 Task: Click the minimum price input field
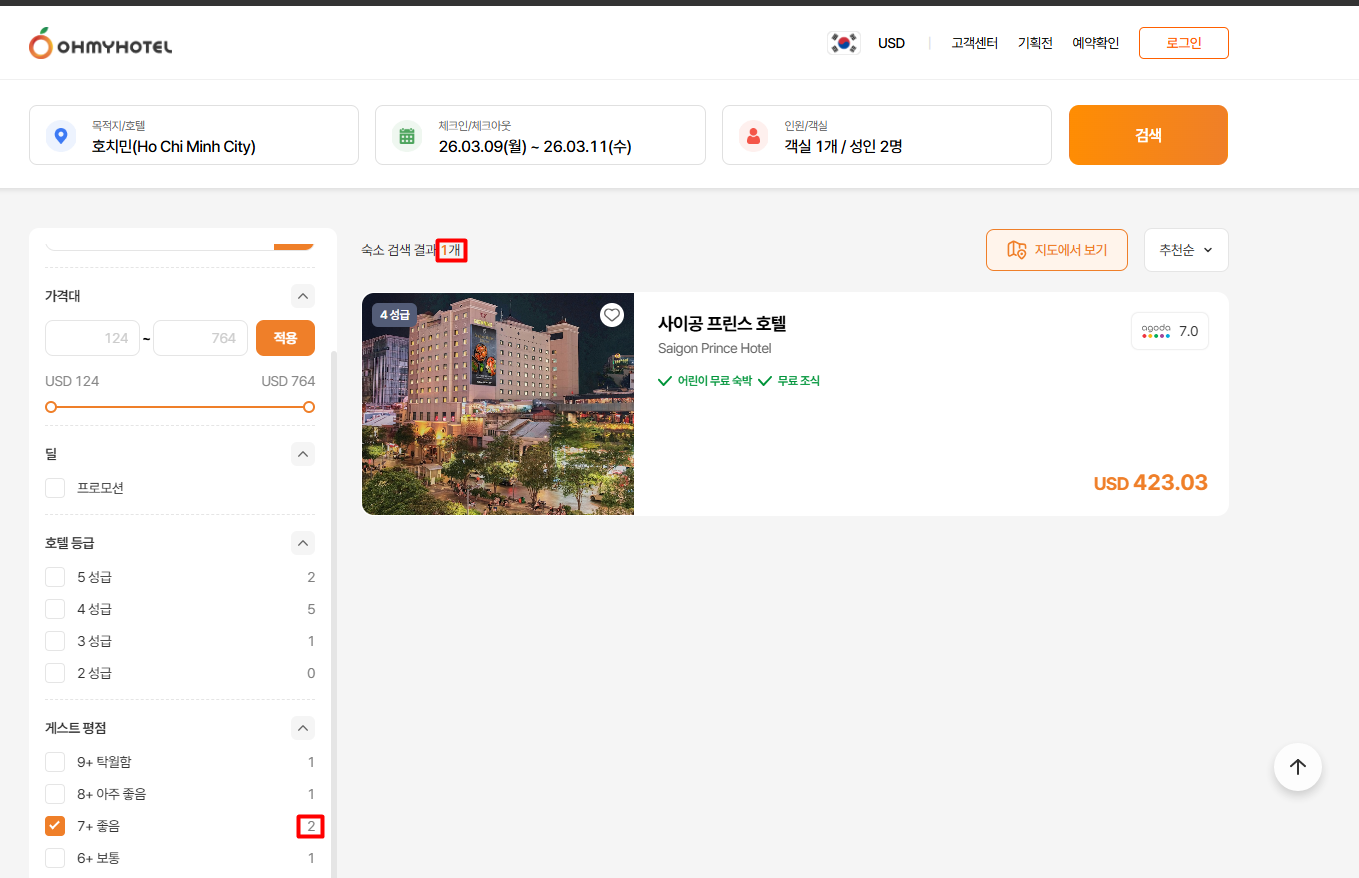[x=92, y=338]
